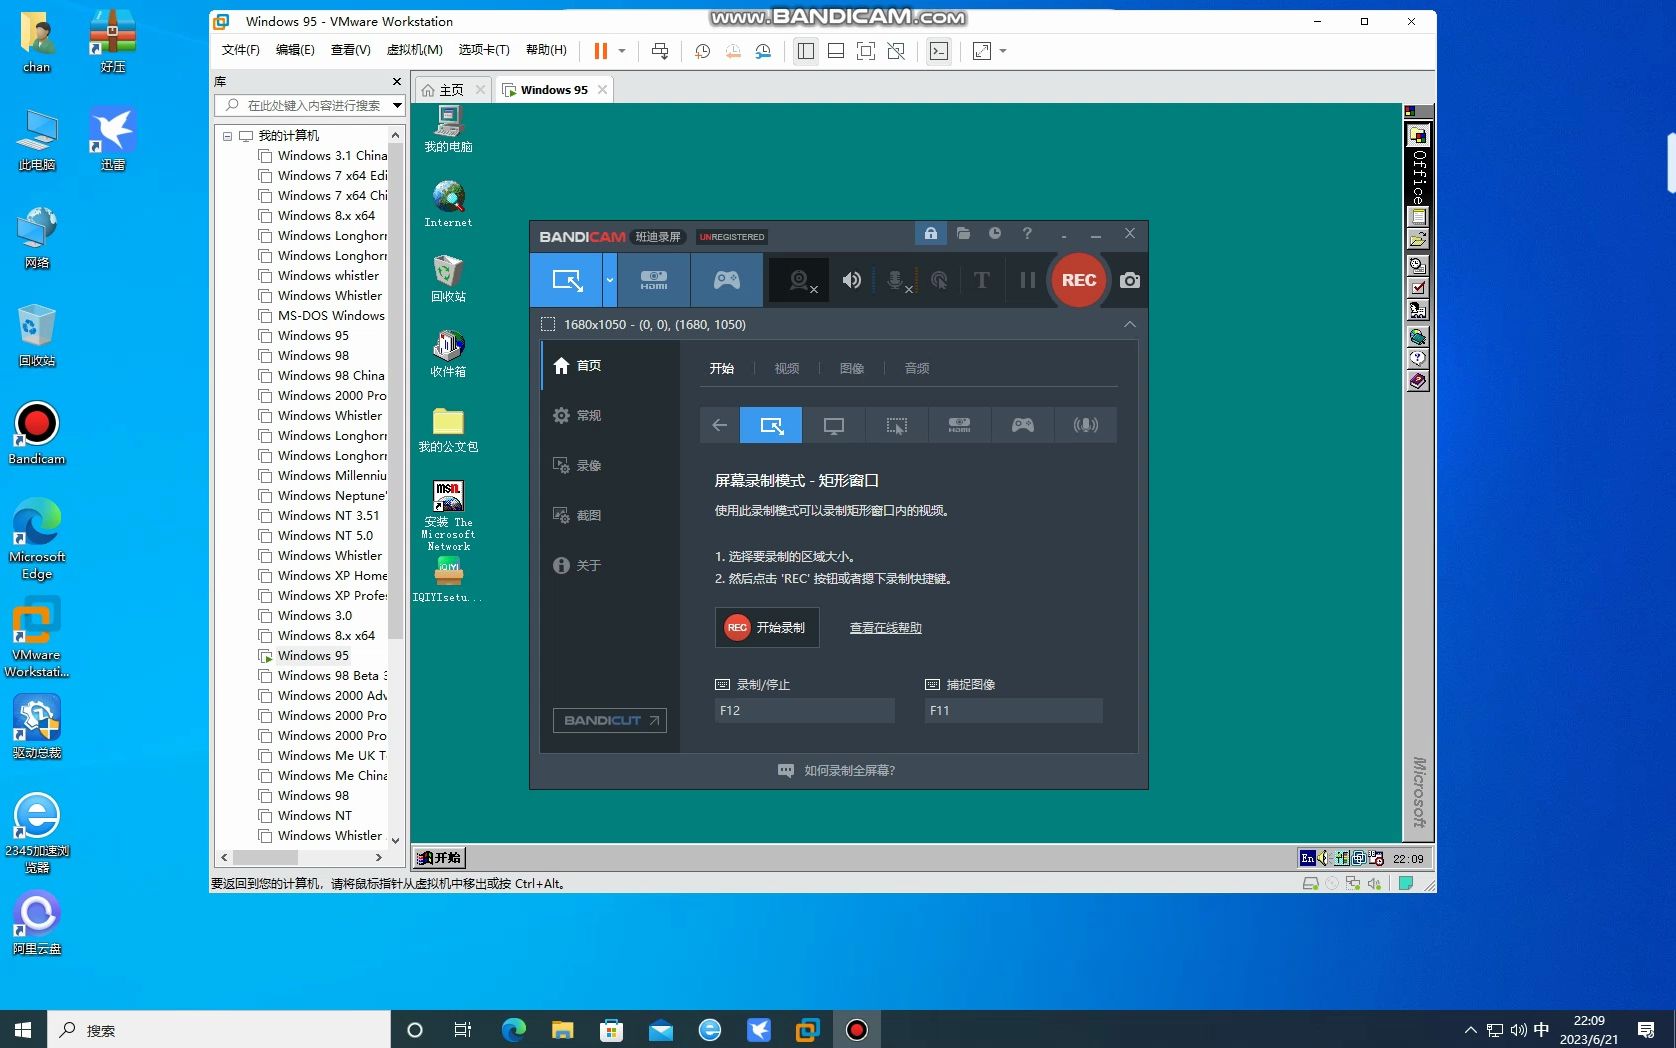This screenshot has height=1048, width=1676.
Task: Open the 首页 home section in sidebar
Action: [610, 365]
